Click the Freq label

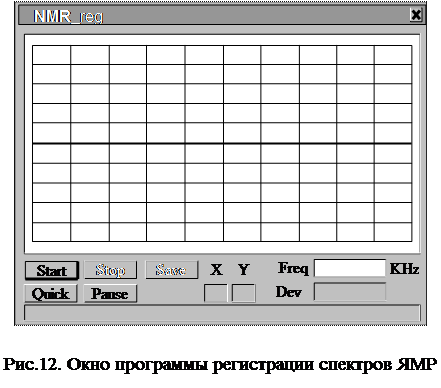pos(293,268)
